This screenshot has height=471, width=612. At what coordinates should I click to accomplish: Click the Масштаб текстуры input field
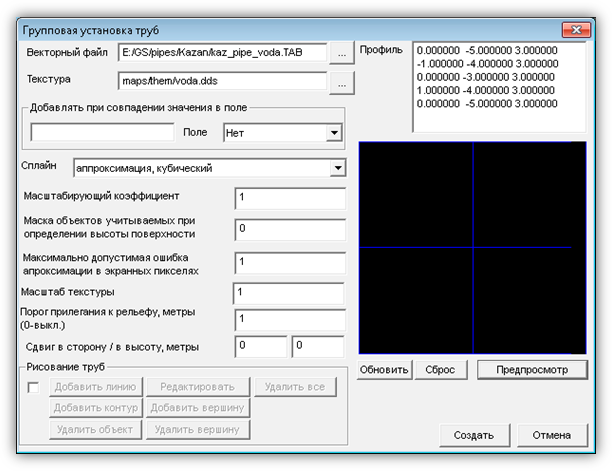(287, 293)
